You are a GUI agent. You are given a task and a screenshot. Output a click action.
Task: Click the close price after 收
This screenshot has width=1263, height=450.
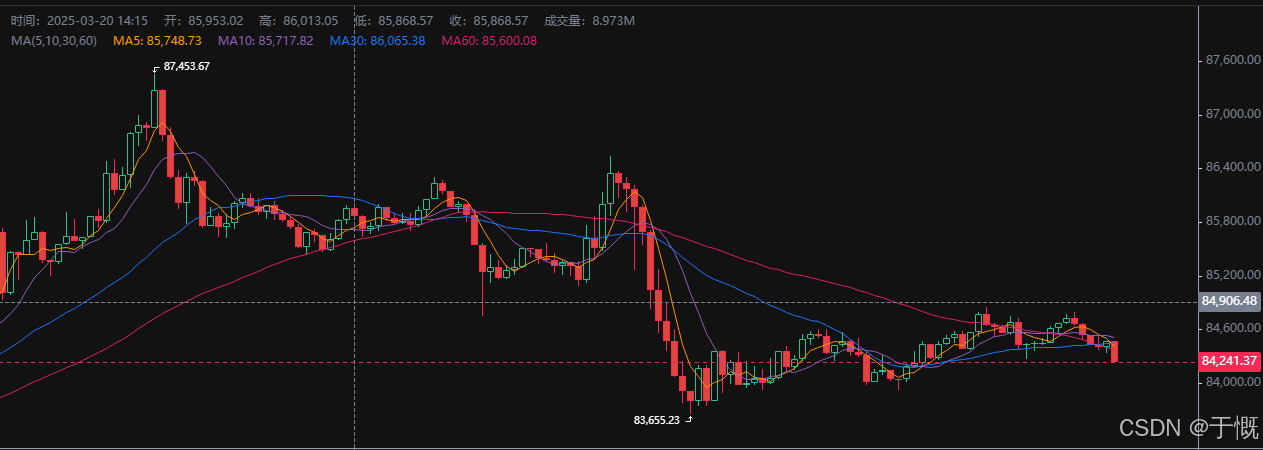(501, 21)
